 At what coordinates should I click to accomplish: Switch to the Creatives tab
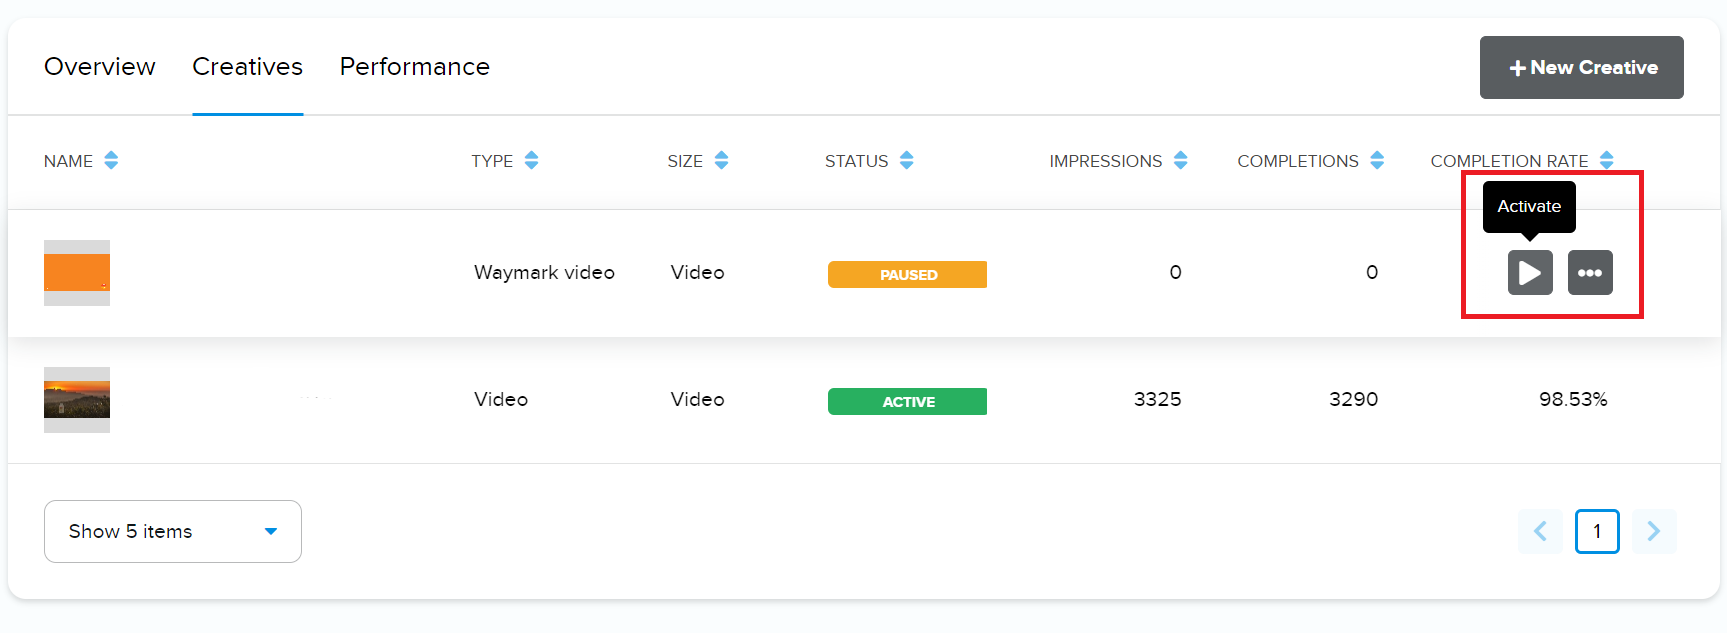[247, 66]
